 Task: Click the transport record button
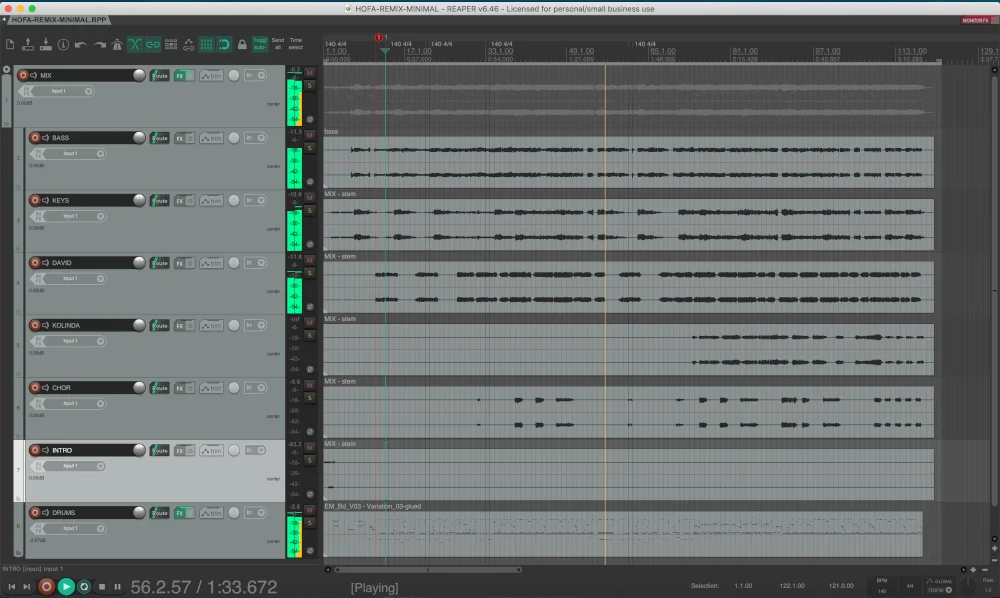click(46, 587)
